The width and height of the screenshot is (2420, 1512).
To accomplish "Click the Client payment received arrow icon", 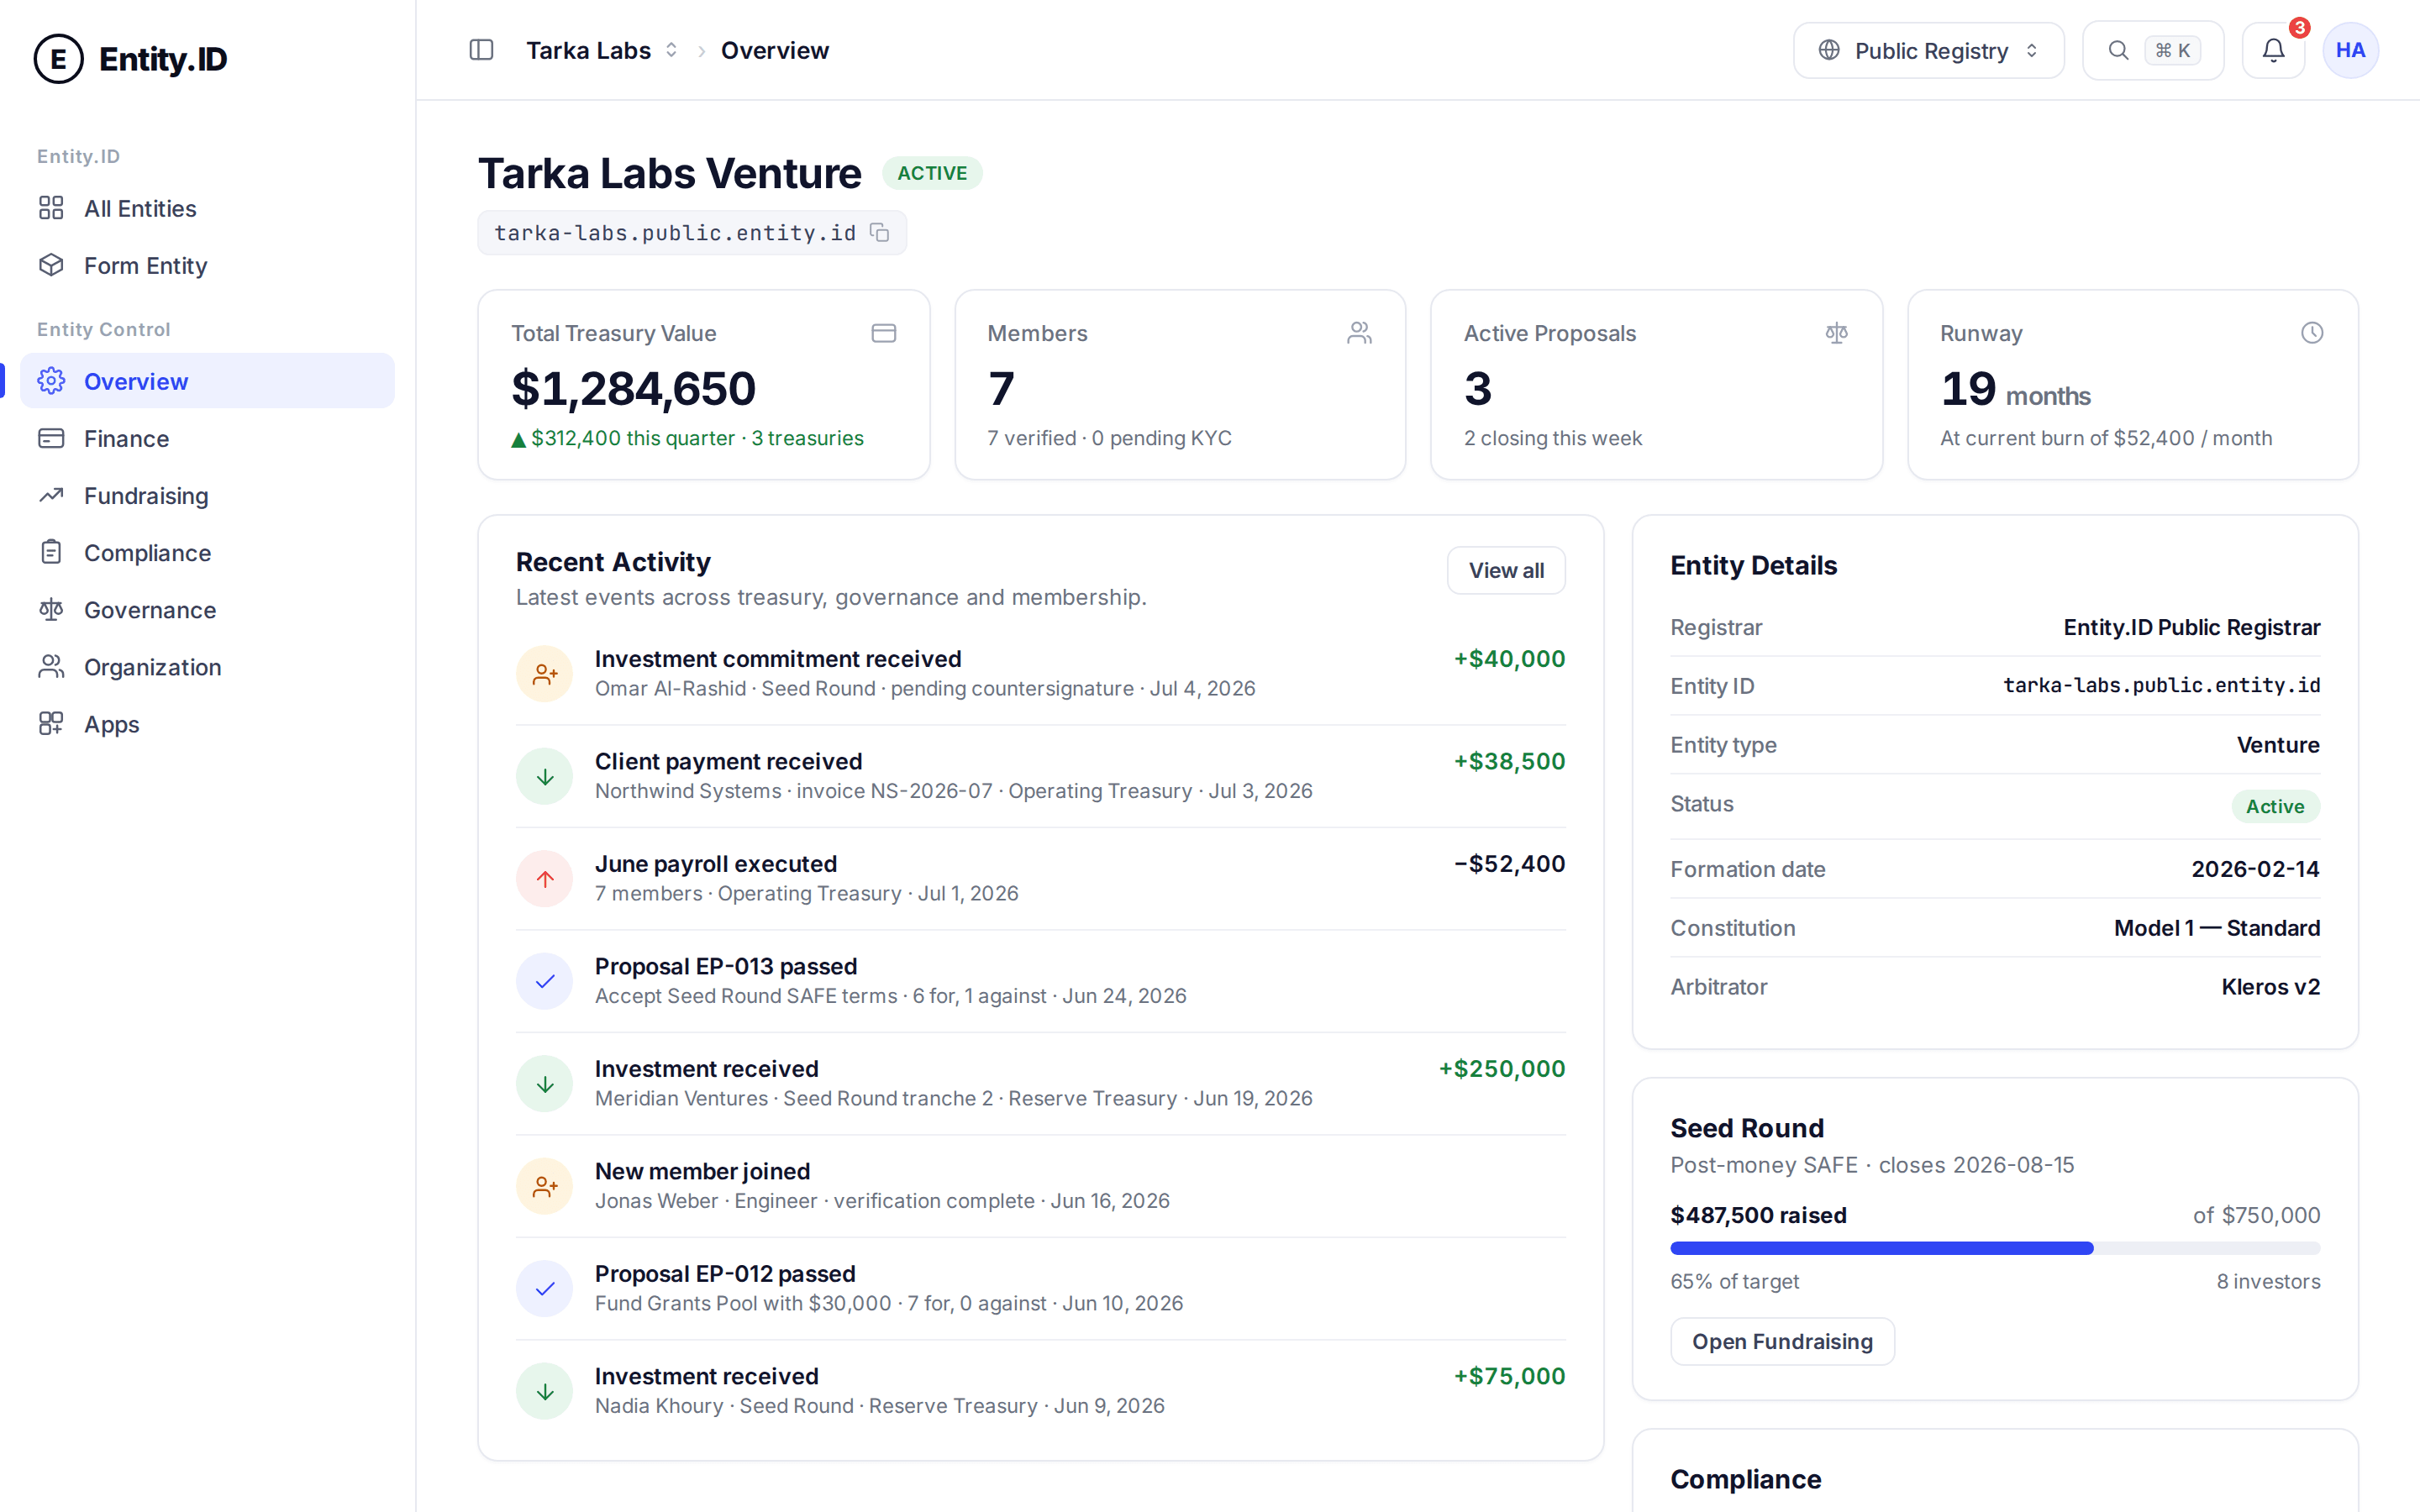I will pyautogui.click(x=544, y=776).
